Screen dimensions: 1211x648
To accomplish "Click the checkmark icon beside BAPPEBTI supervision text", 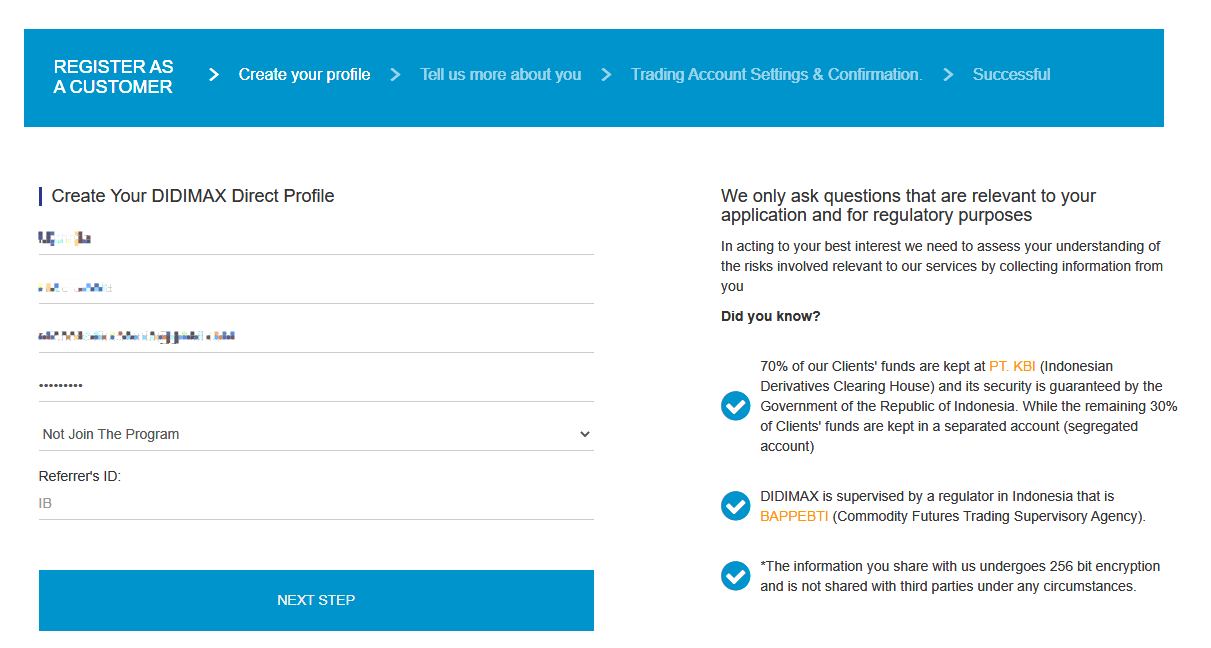I will click(x=735, y=506).
